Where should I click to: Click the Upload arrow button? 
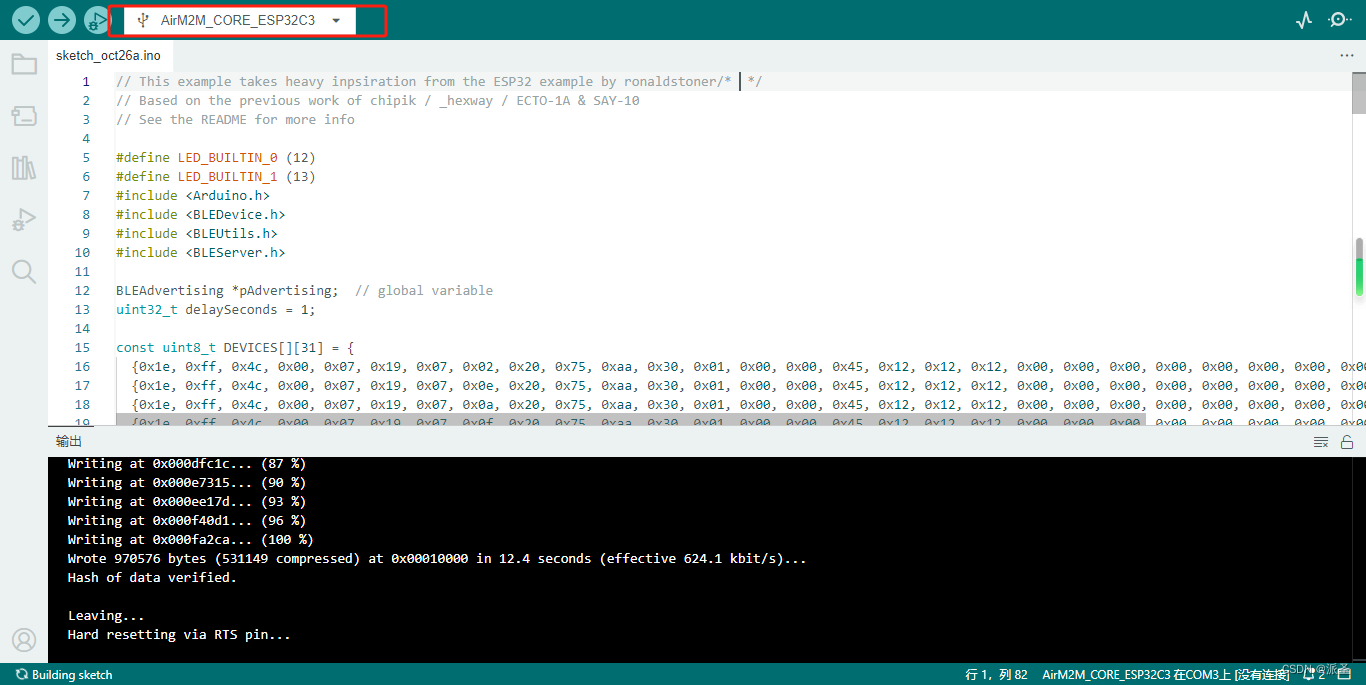[62, 19]
